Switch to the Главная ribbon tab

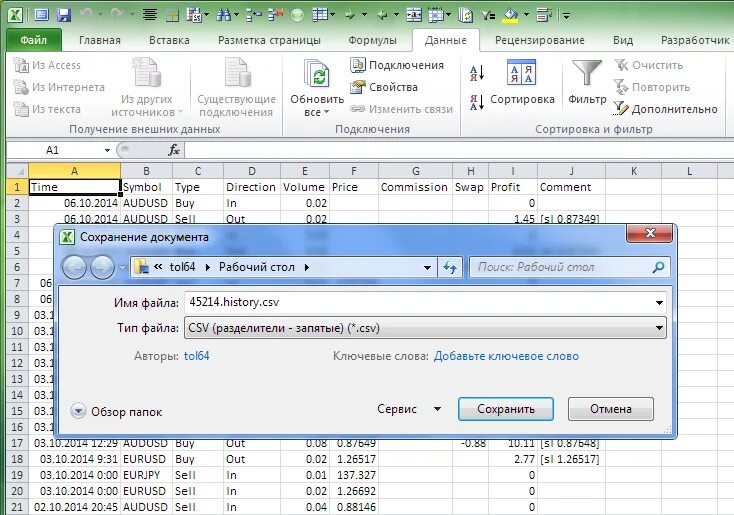coord(100,40)
